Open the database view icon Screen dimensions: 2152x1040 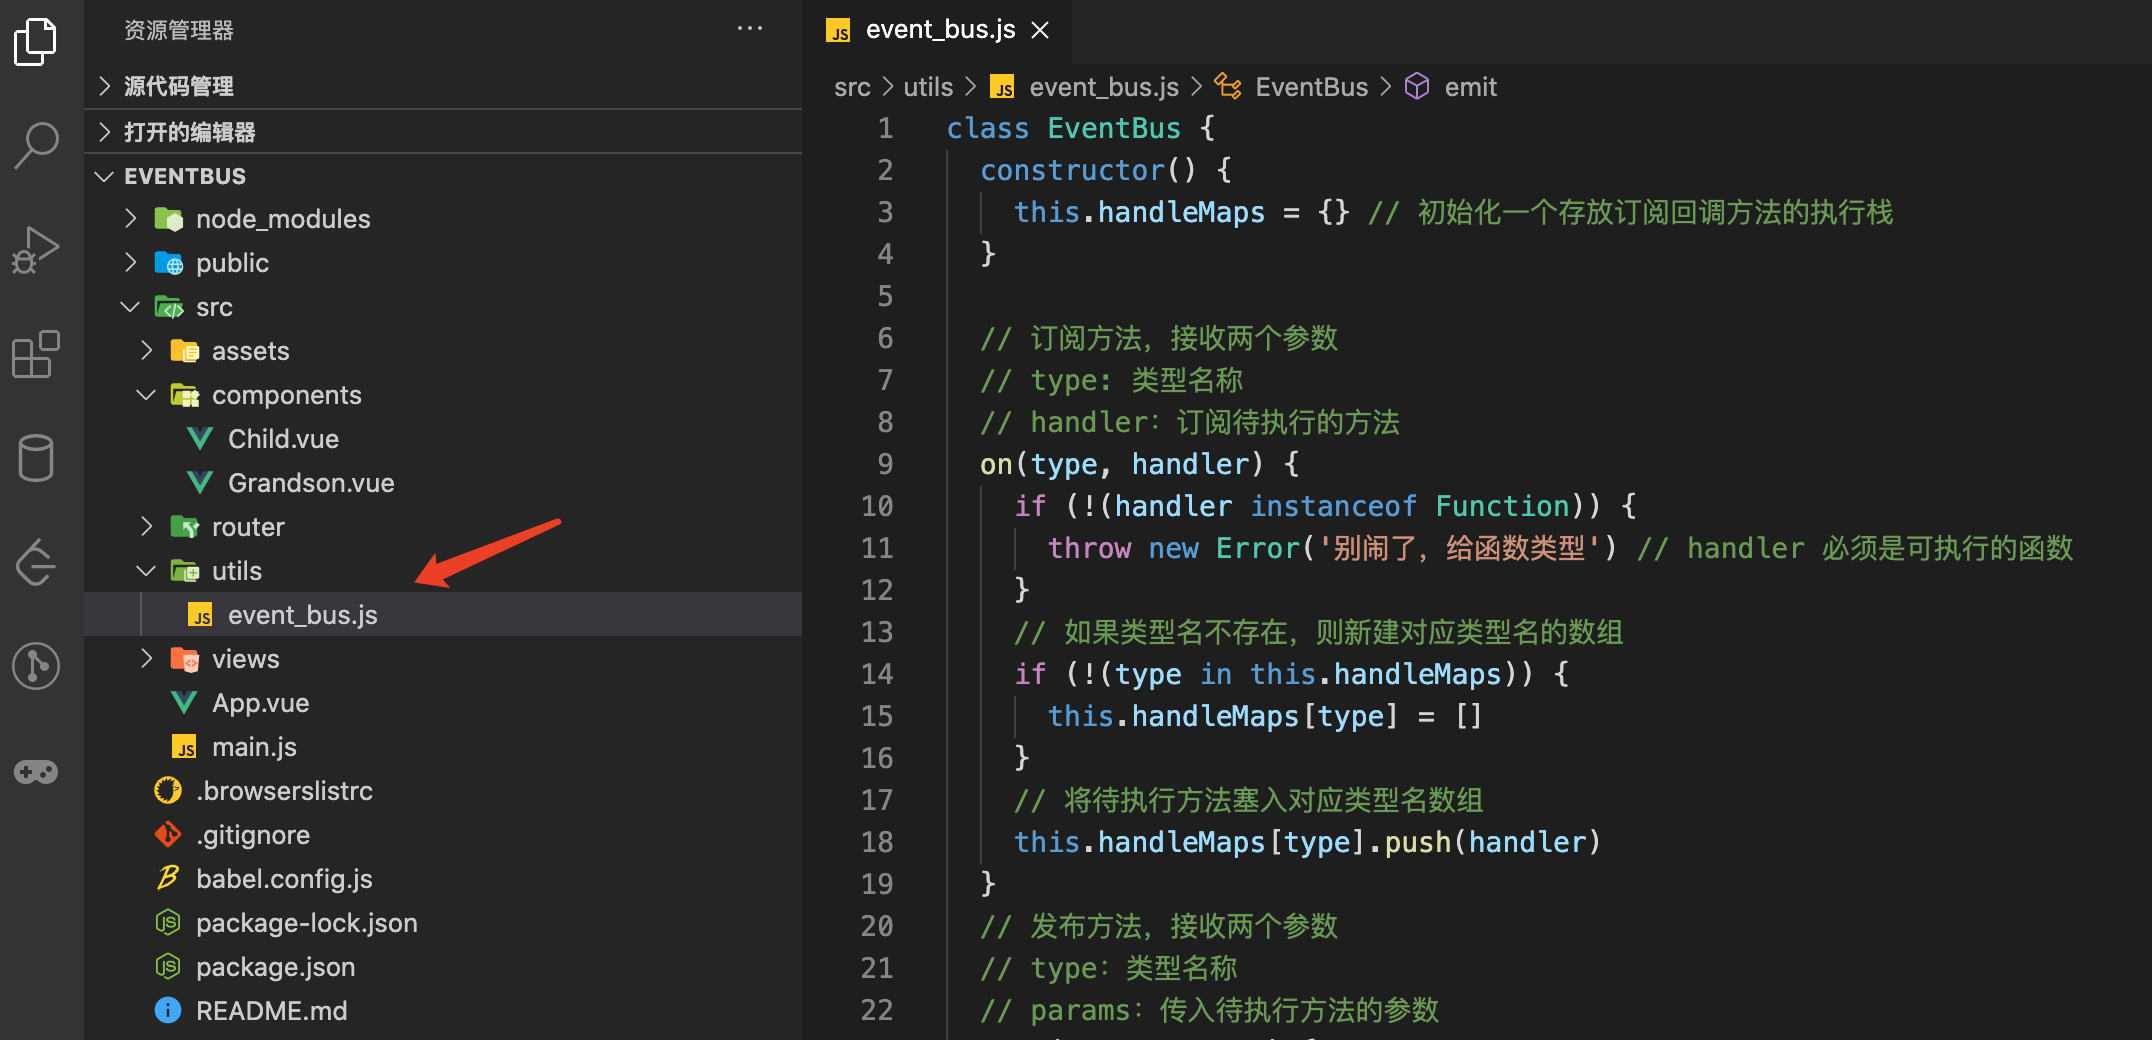(x=36, y=458)
